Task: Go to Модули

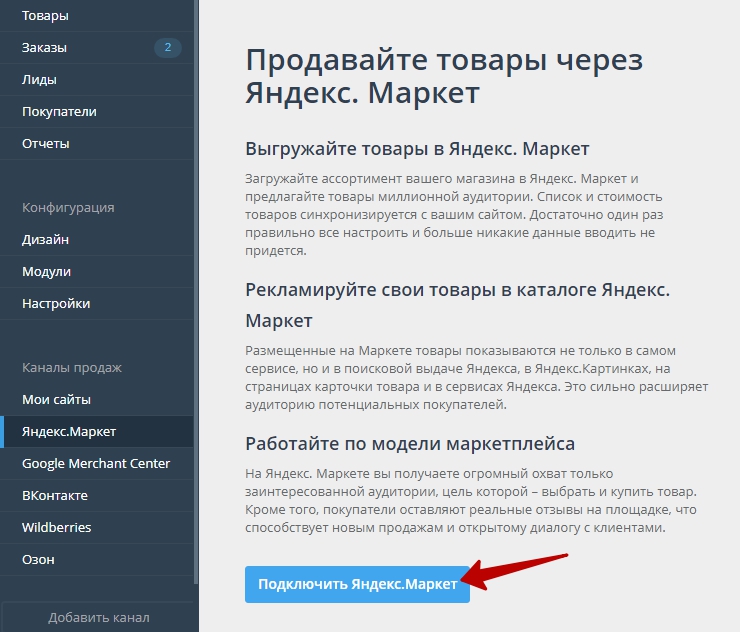Action: [96, 272]
